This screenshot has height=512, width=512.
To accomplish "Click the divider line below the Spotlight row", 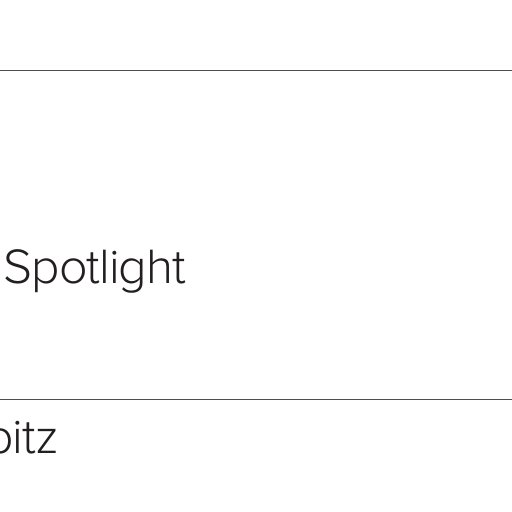I will [256, 399].
